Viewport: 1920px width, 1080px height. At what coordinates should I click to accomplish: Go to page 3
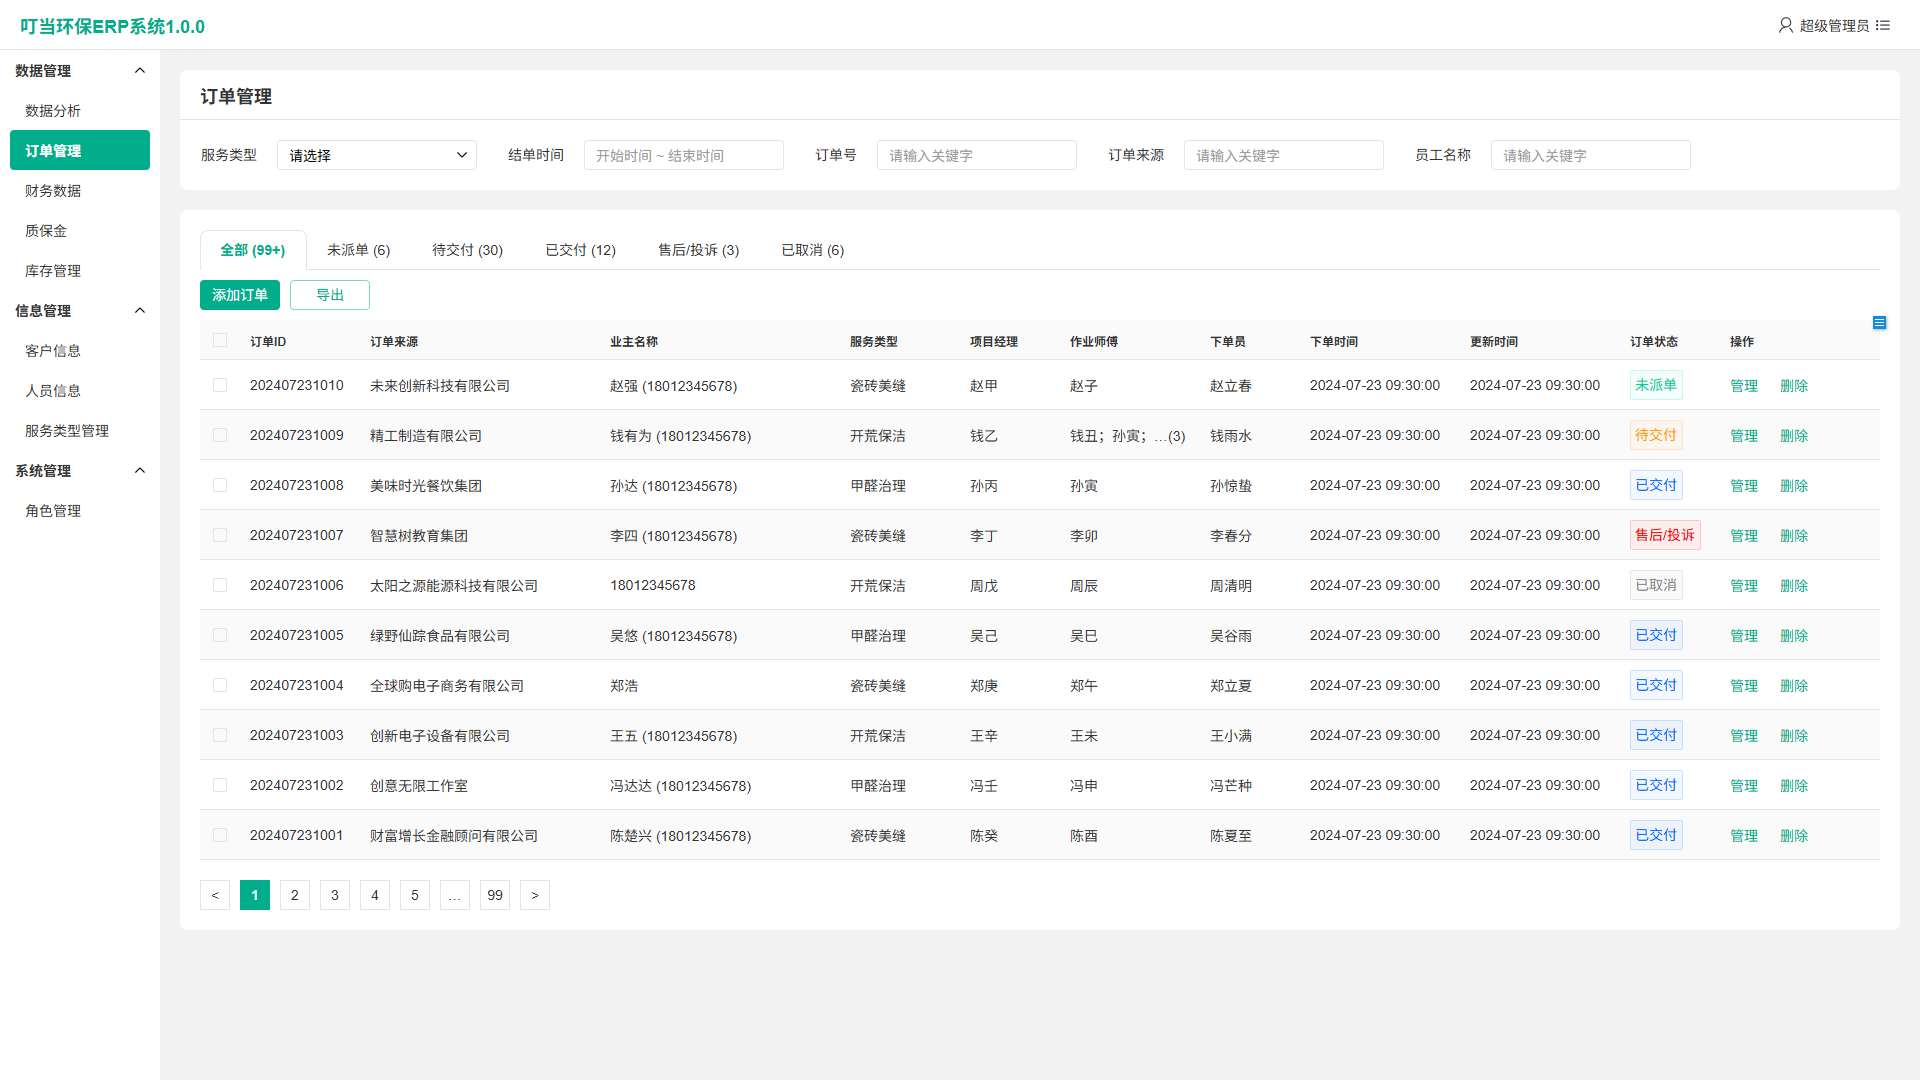tap(335, 895)
